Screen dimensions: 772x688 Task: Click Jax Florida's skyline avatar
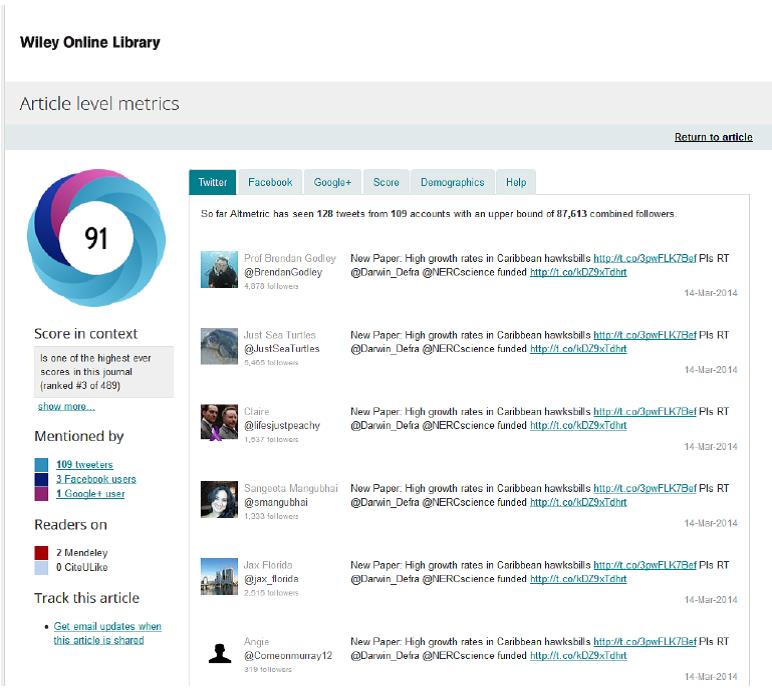(219, 577)
